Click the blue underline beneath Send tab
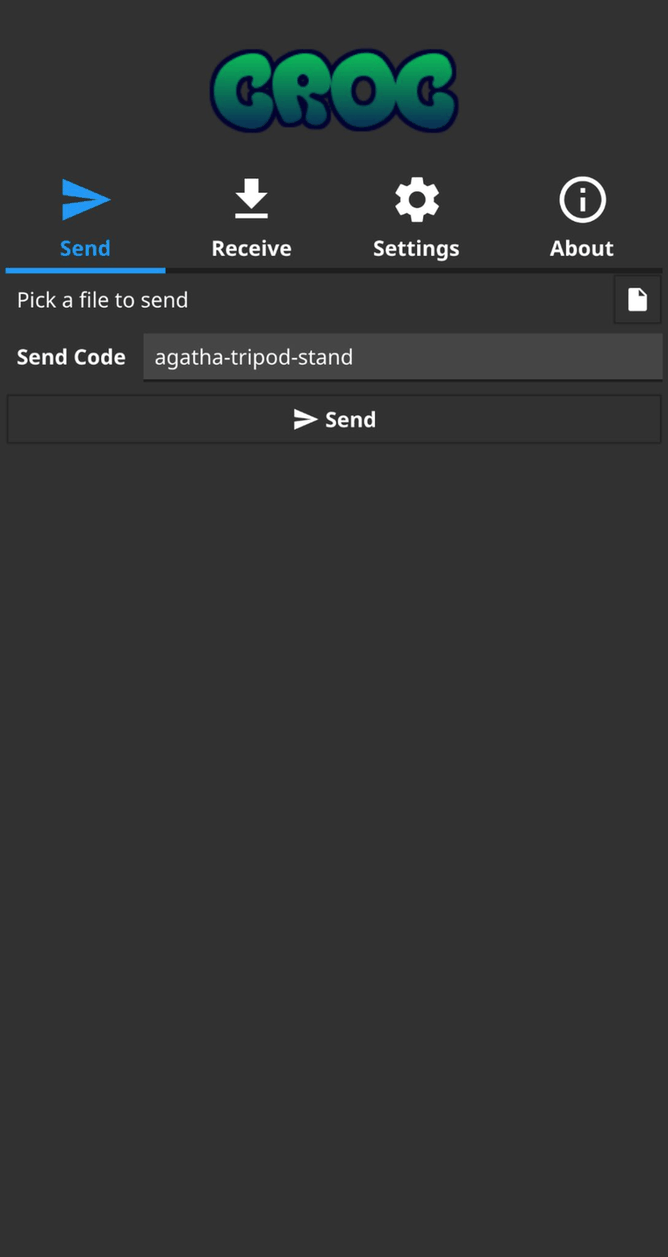The height and width of the screenshot is (1257, 668). 85,270
